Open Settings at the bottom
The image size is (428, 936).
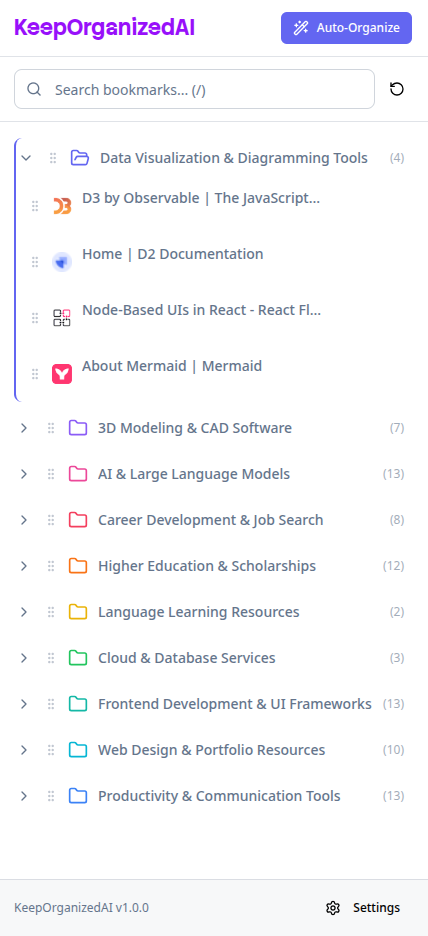coord(363,908)
